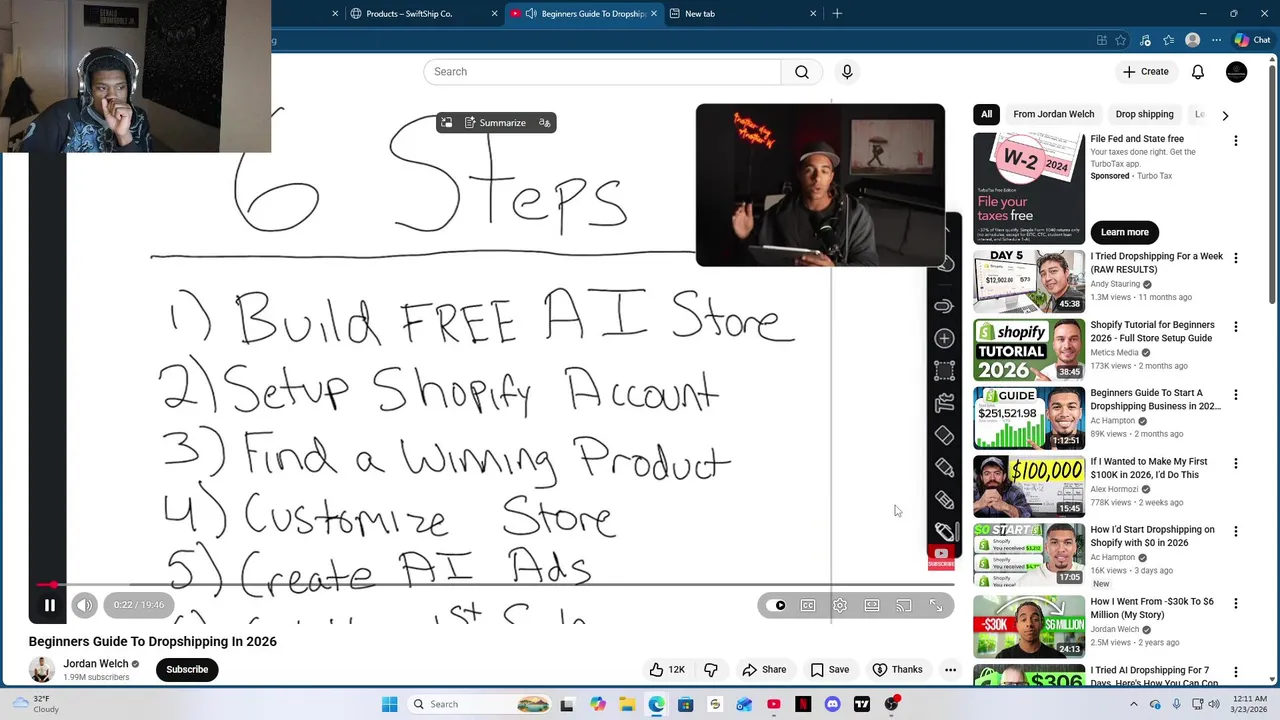This screenshot has width=1280, height=720.
Task: Click the Summarize overlay button
Action: click(x=495, y=123)
